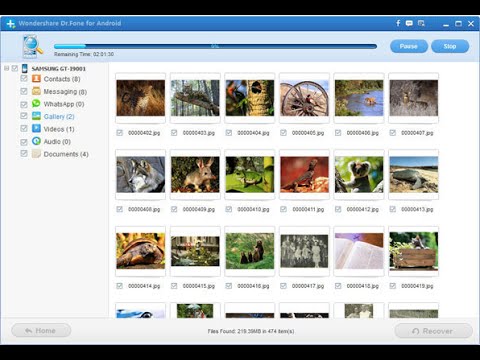Screen dimensions: 480x360
Task: Click the Files Found status text
Action: (x=251, y=331)
